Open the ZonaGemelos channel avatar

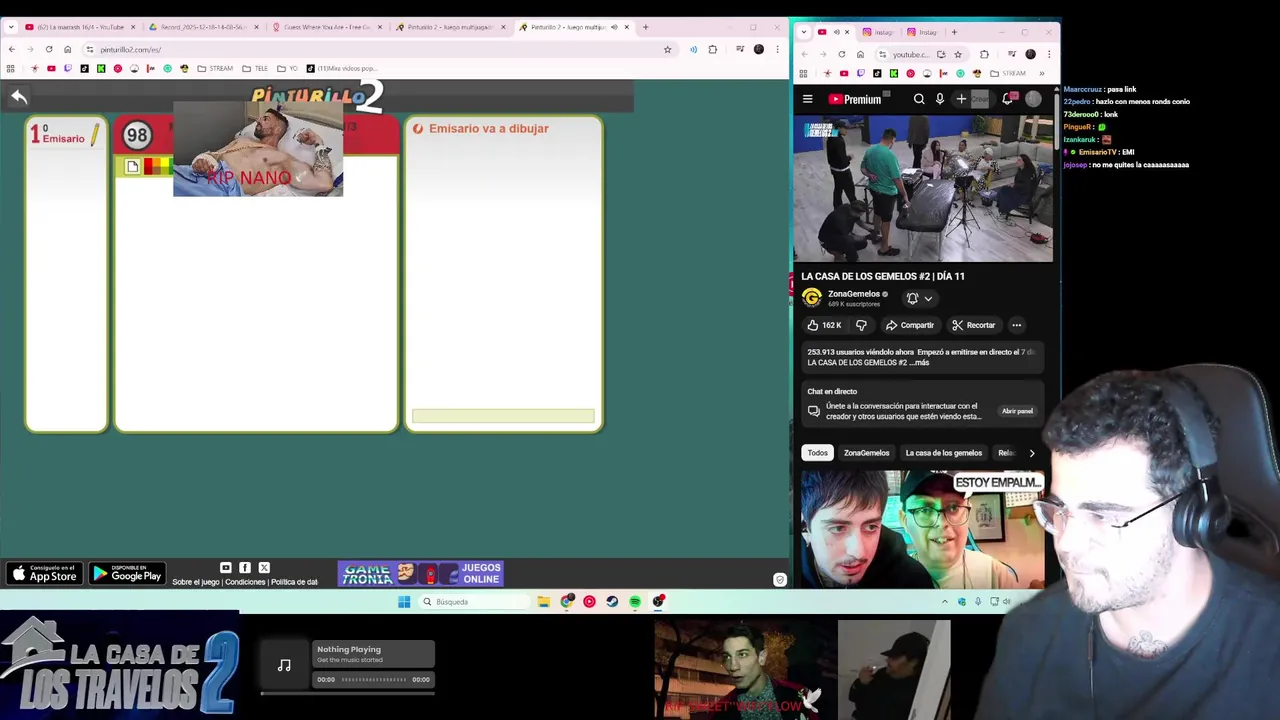pyautogui.click(x=812, y=298)
